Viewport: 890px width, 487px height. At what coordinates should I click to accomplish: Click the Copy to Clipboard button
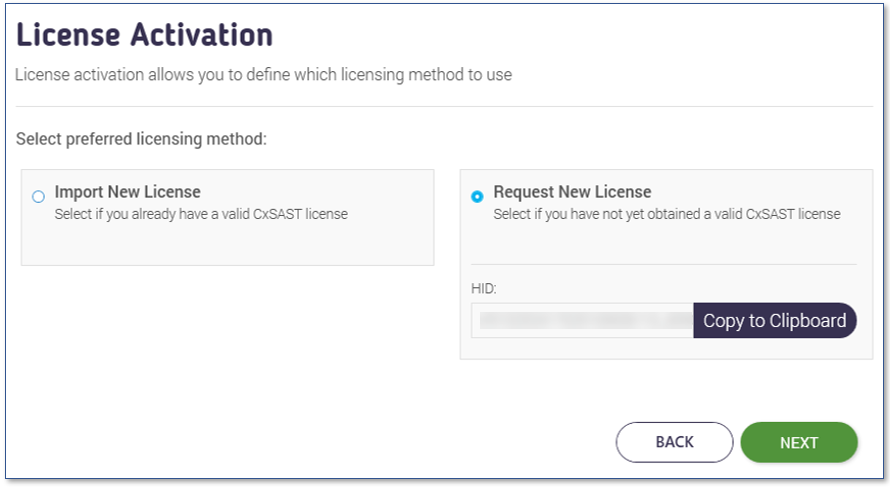775,321
